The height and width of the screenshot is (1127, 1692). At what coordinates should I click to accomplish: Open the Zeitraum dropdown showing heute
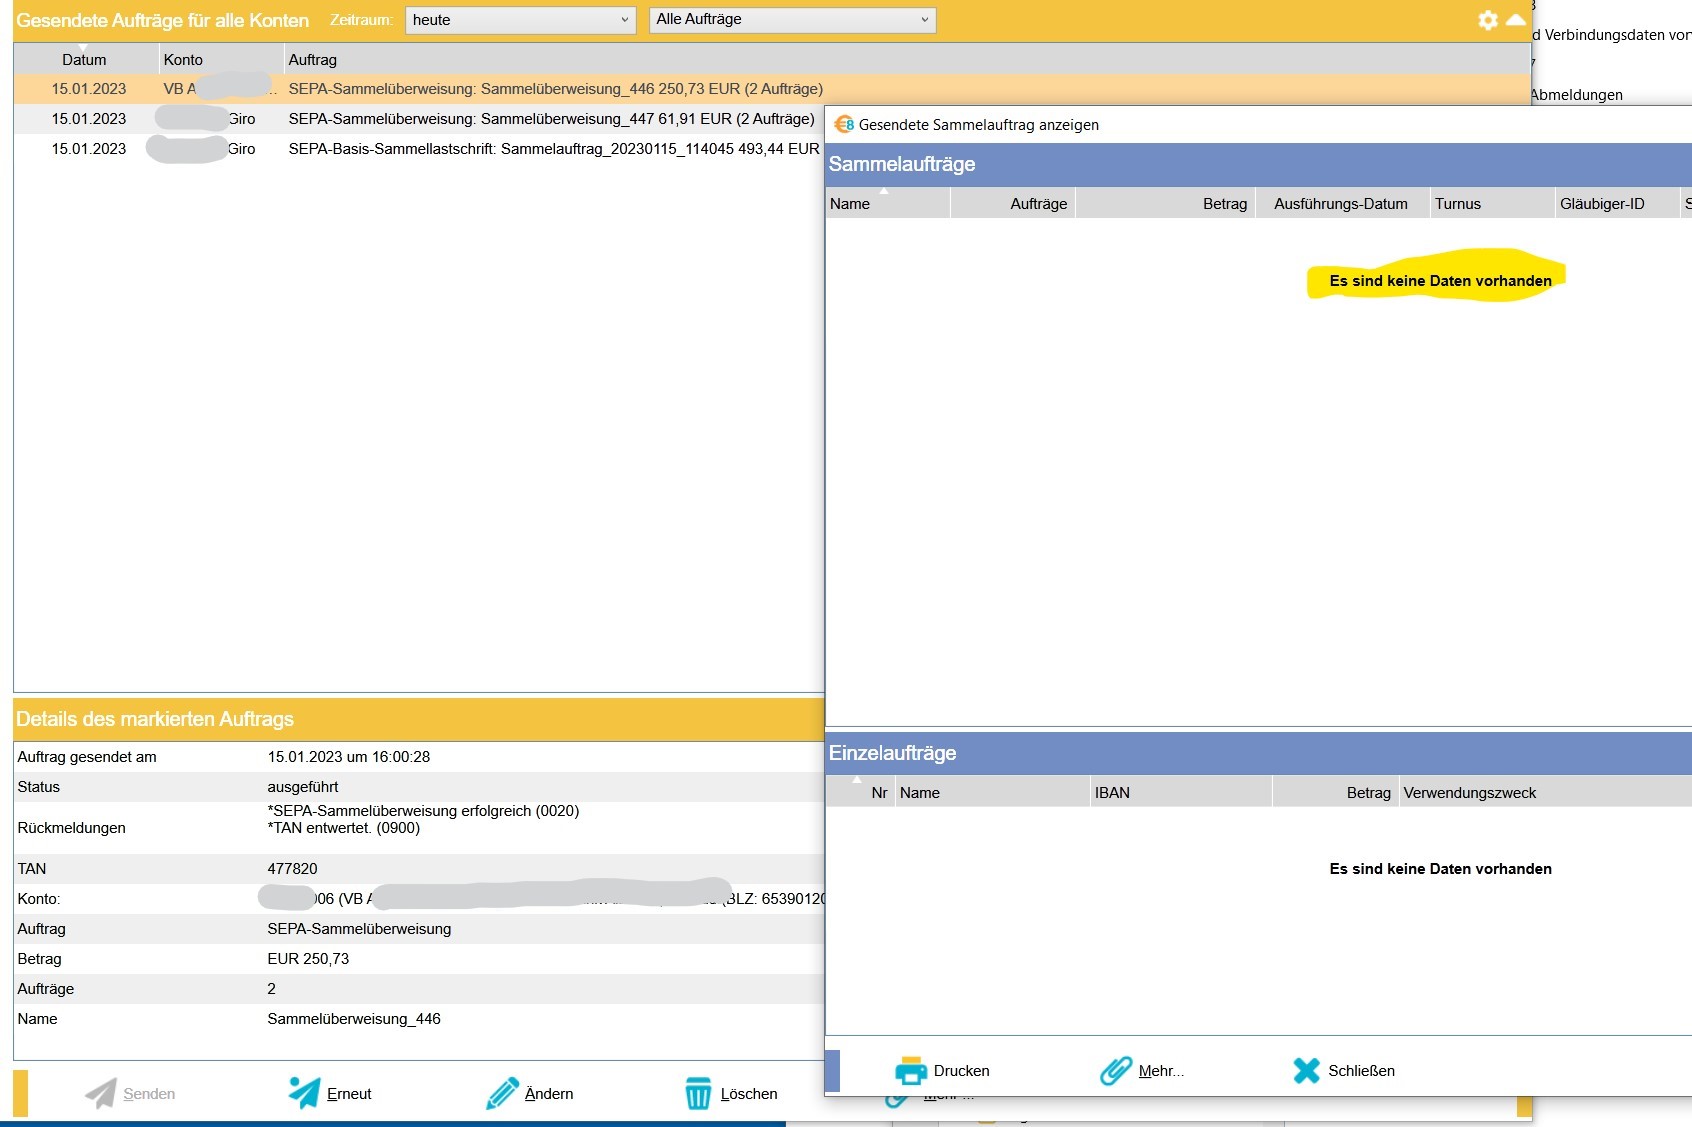click(x=520, y=20)
